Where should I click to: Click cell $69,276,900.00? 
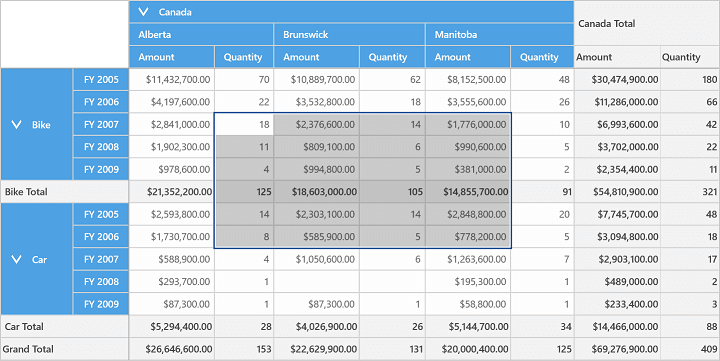coord(617,350)
